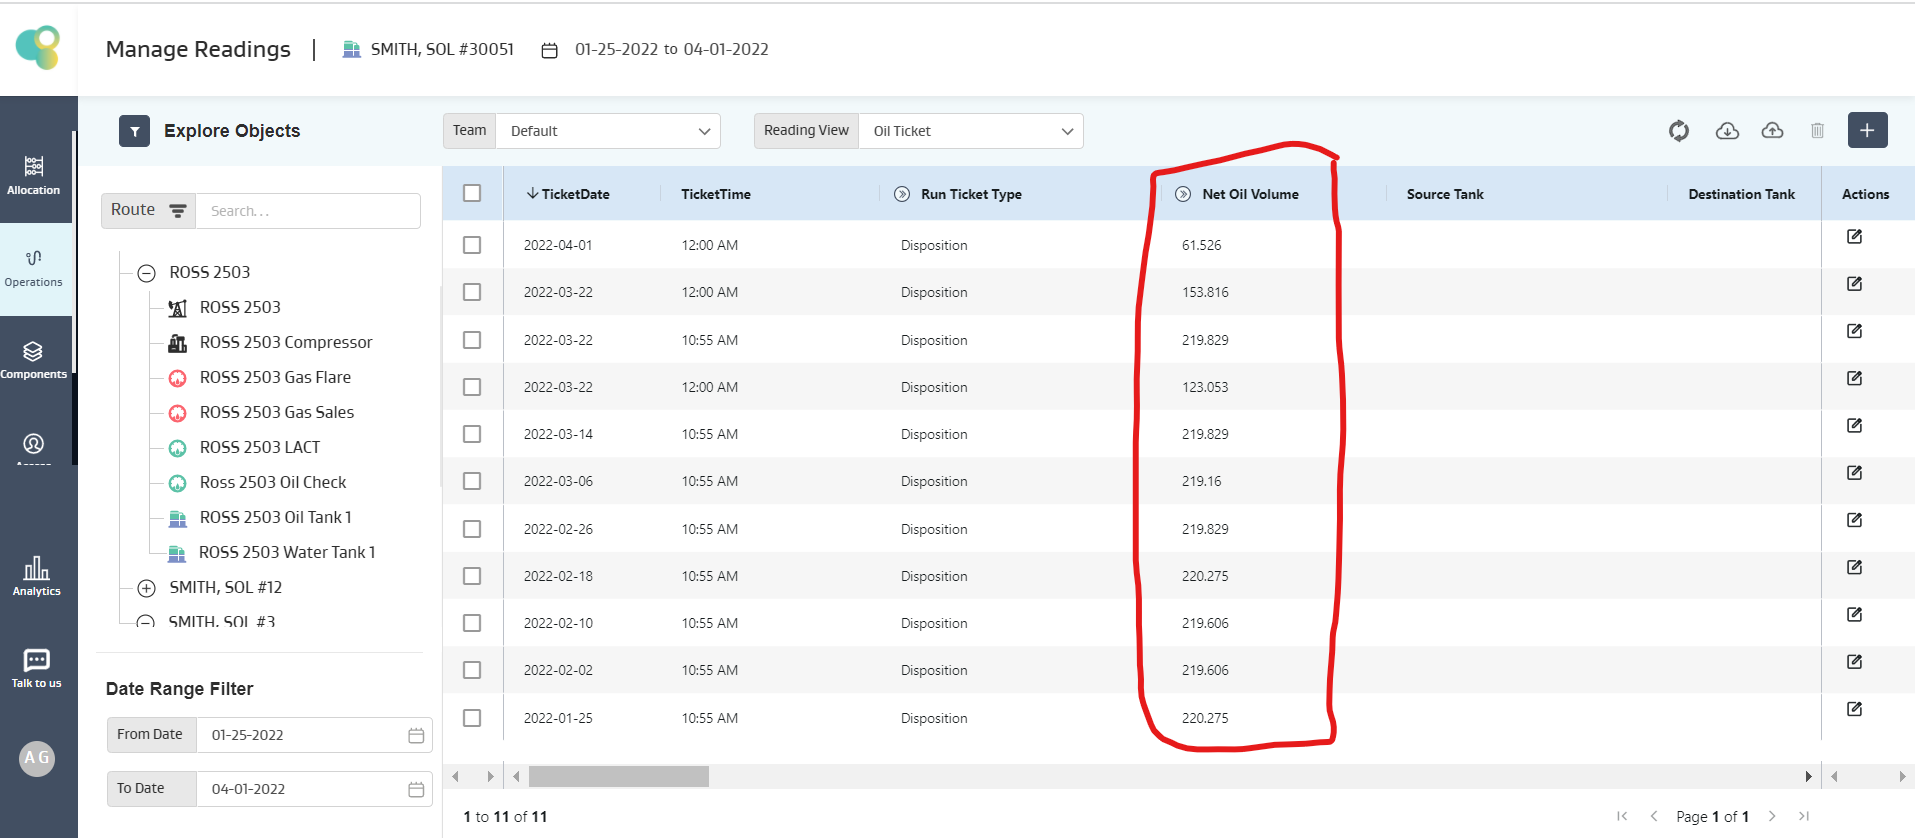
Task: Click the refresh readings icon
Action: (x=1678, y=131)
